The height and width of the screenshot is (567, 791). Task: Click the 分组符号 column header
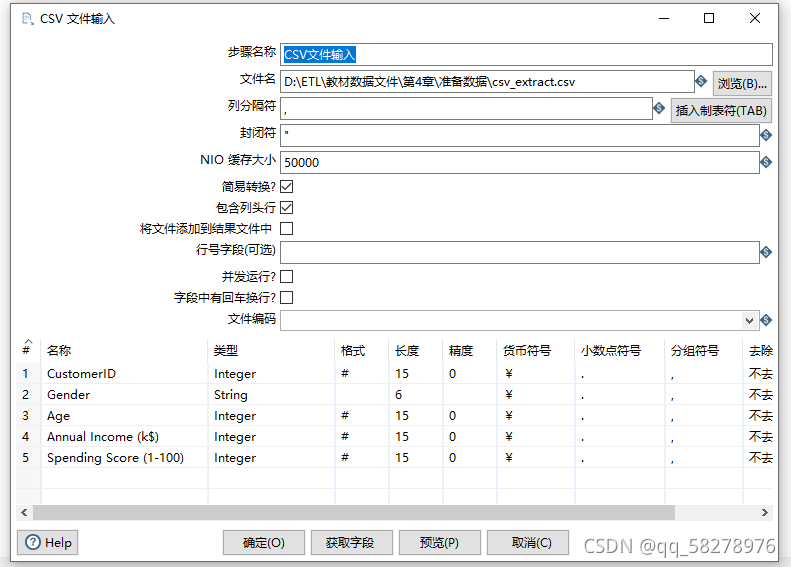703,350
